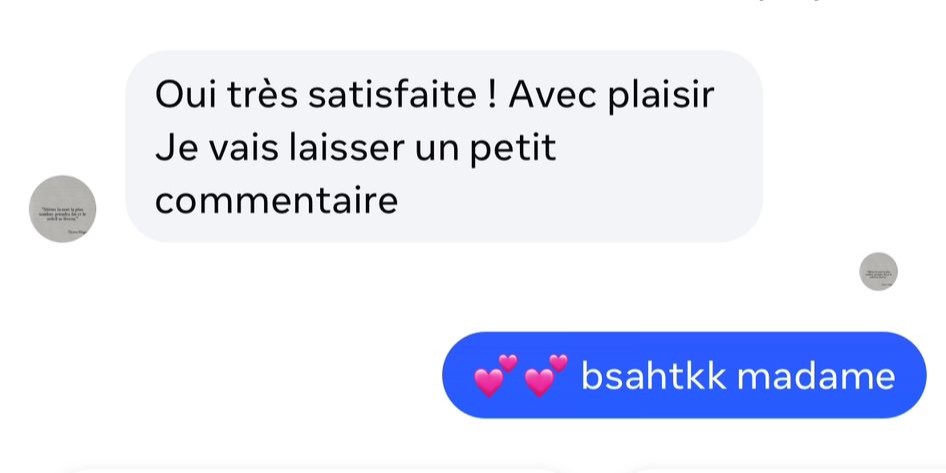Open the partially visible panel at bottom left

300,468
